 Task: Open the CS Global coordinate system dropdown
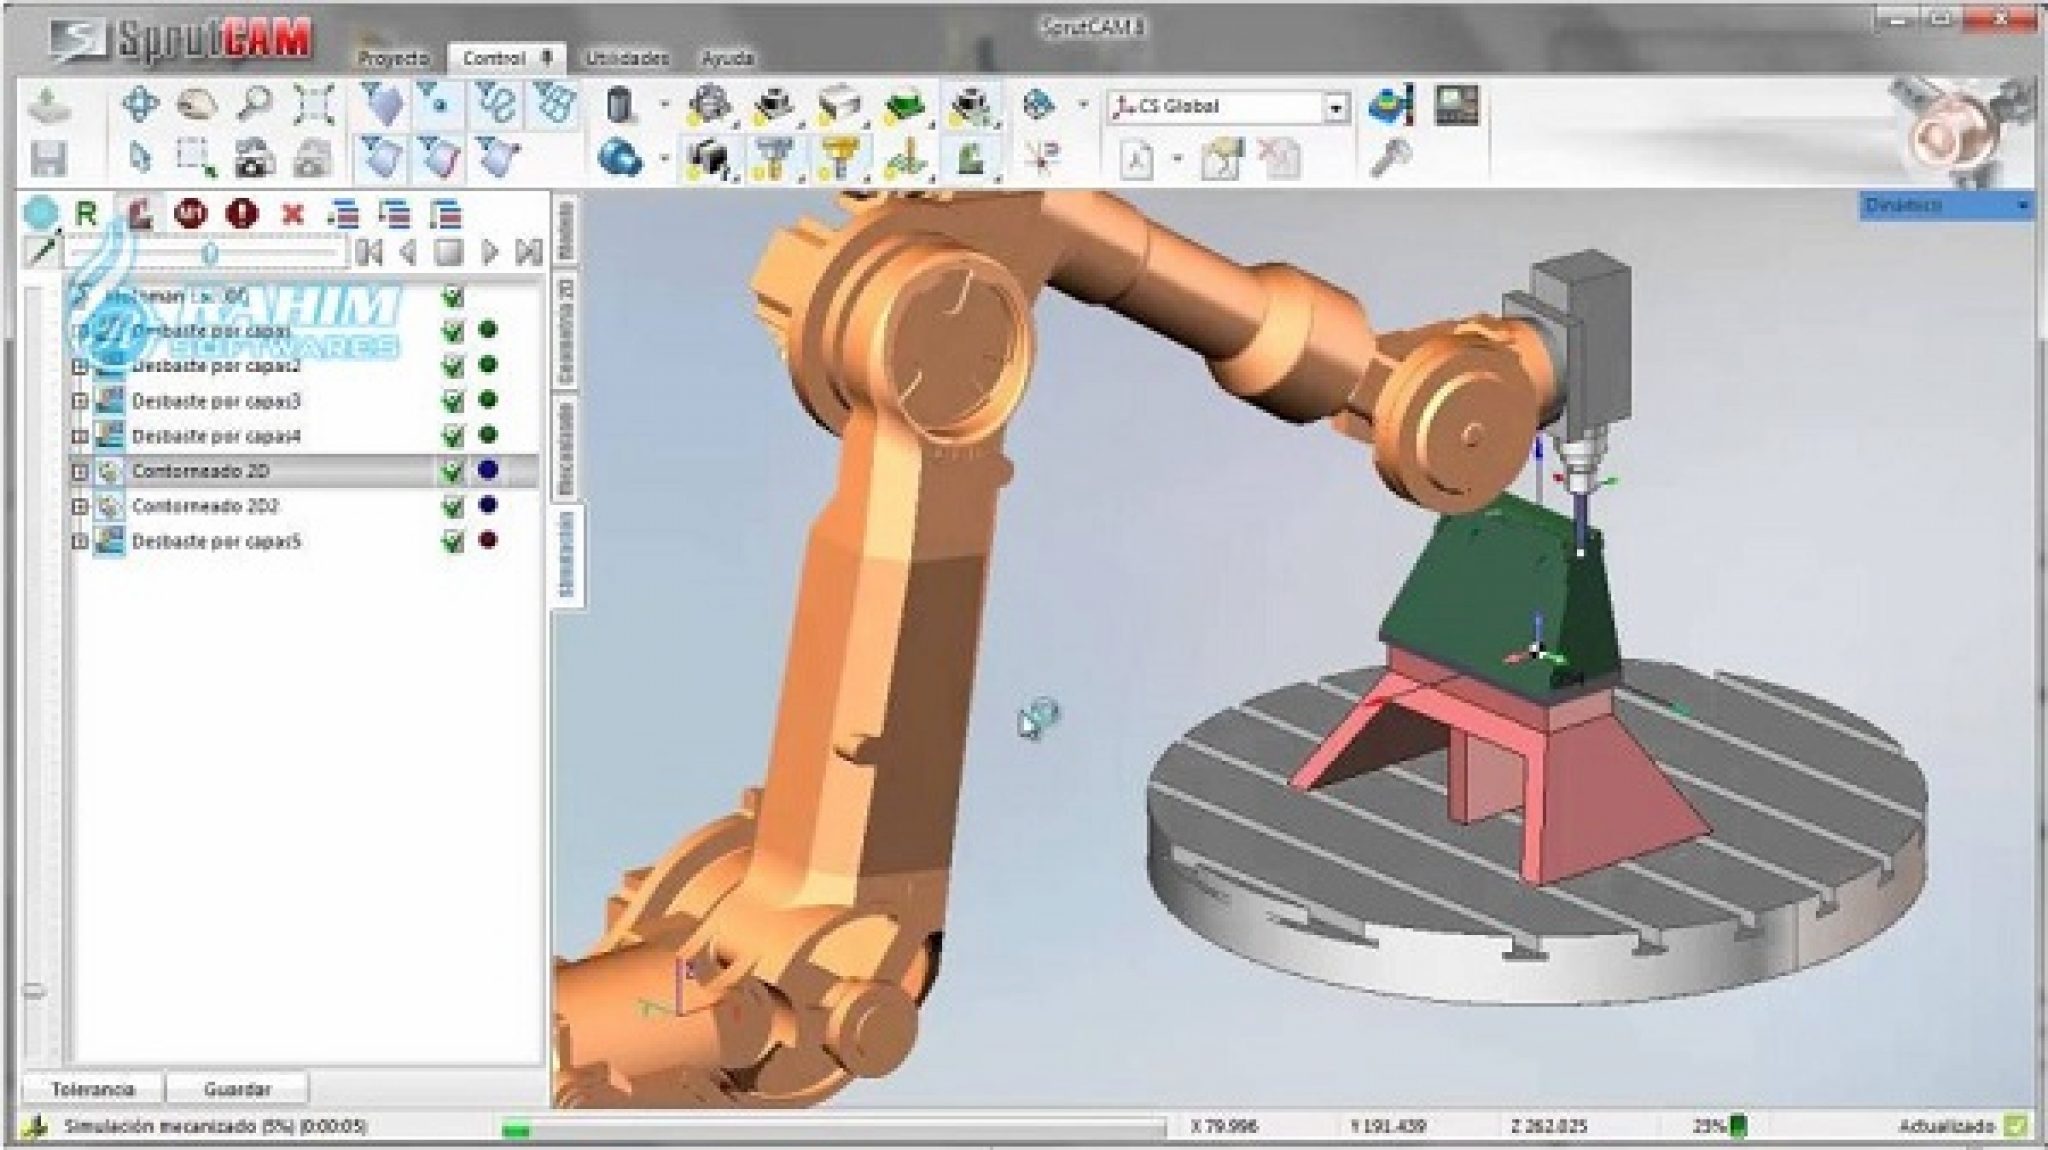(1336, 107)
